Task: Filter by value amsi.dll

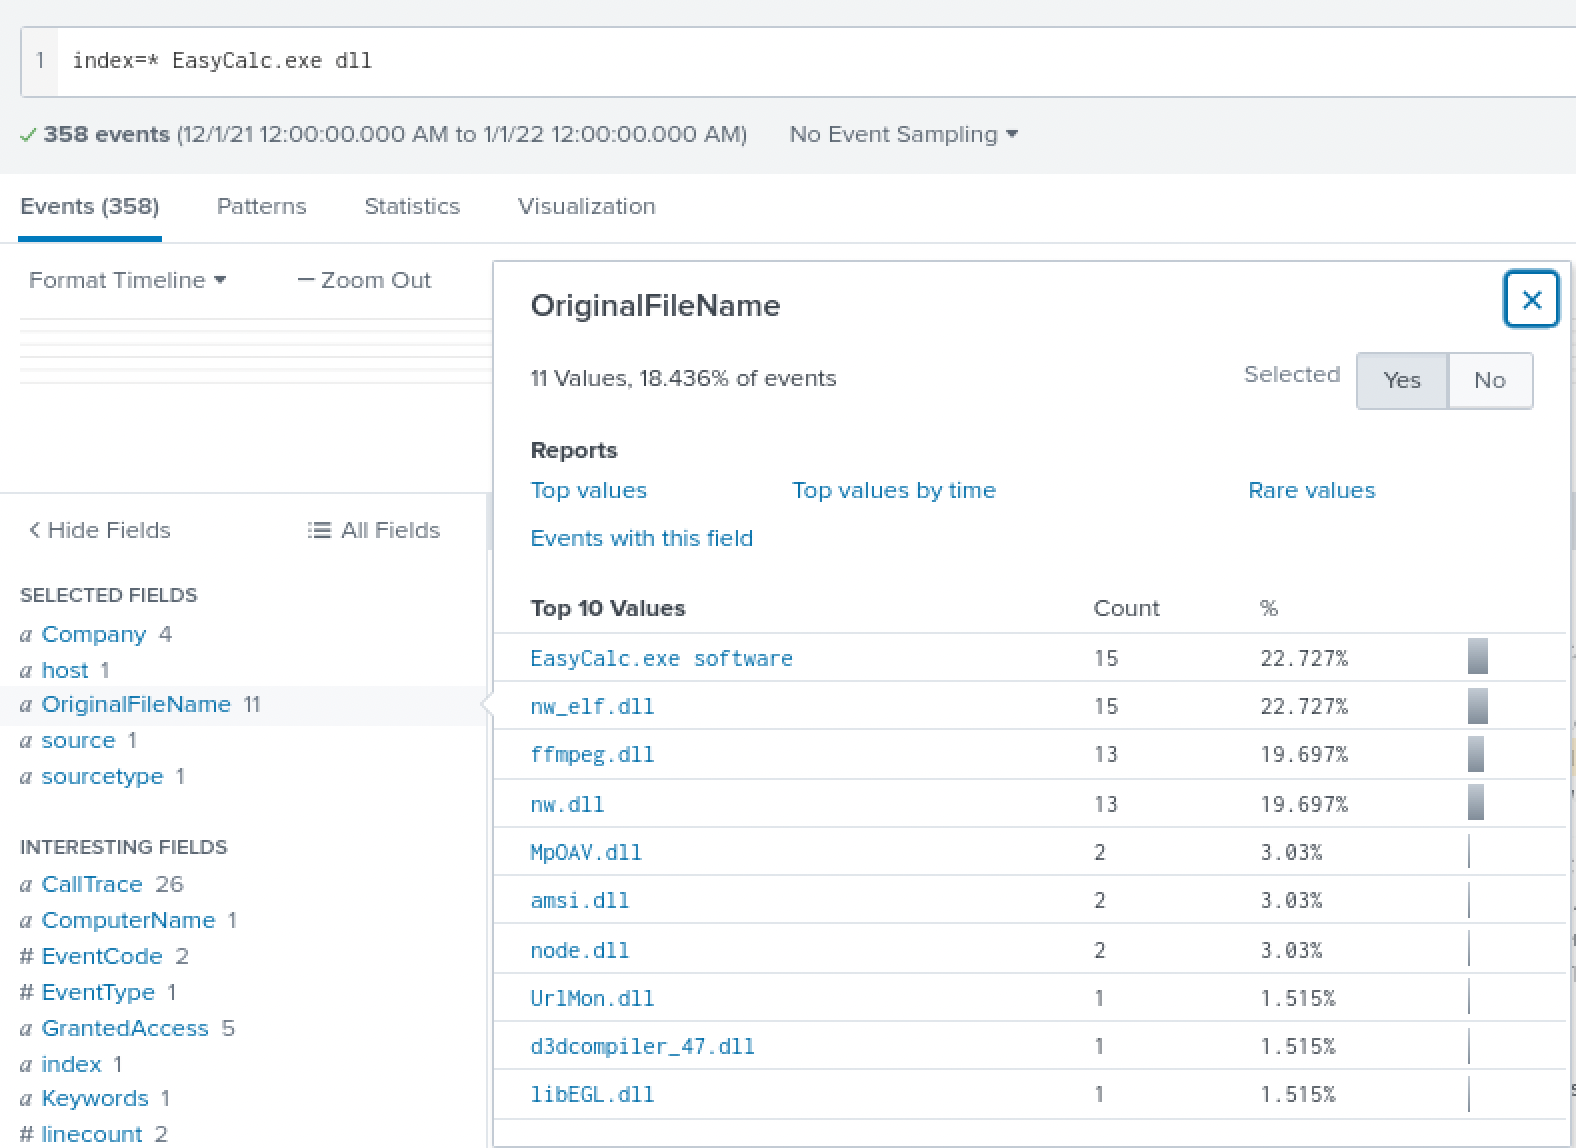Action: tap(580, 900)
